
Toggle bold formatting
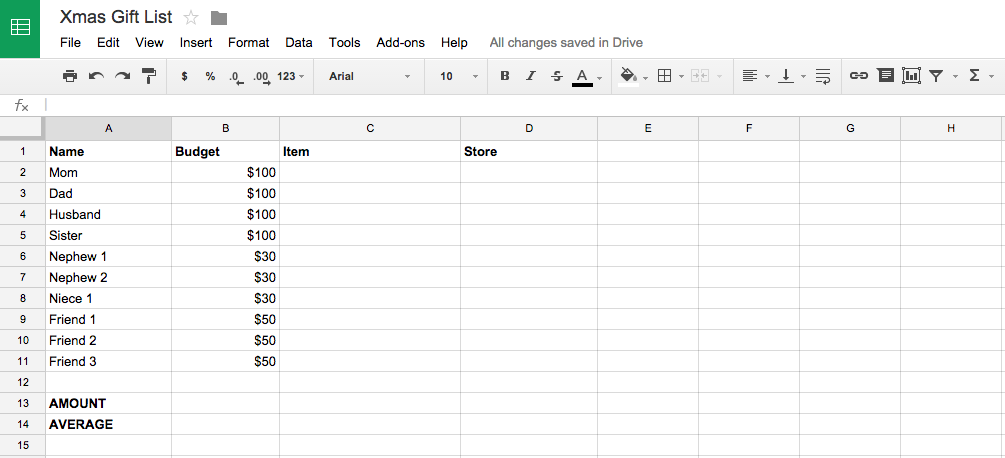pos(504,76)
